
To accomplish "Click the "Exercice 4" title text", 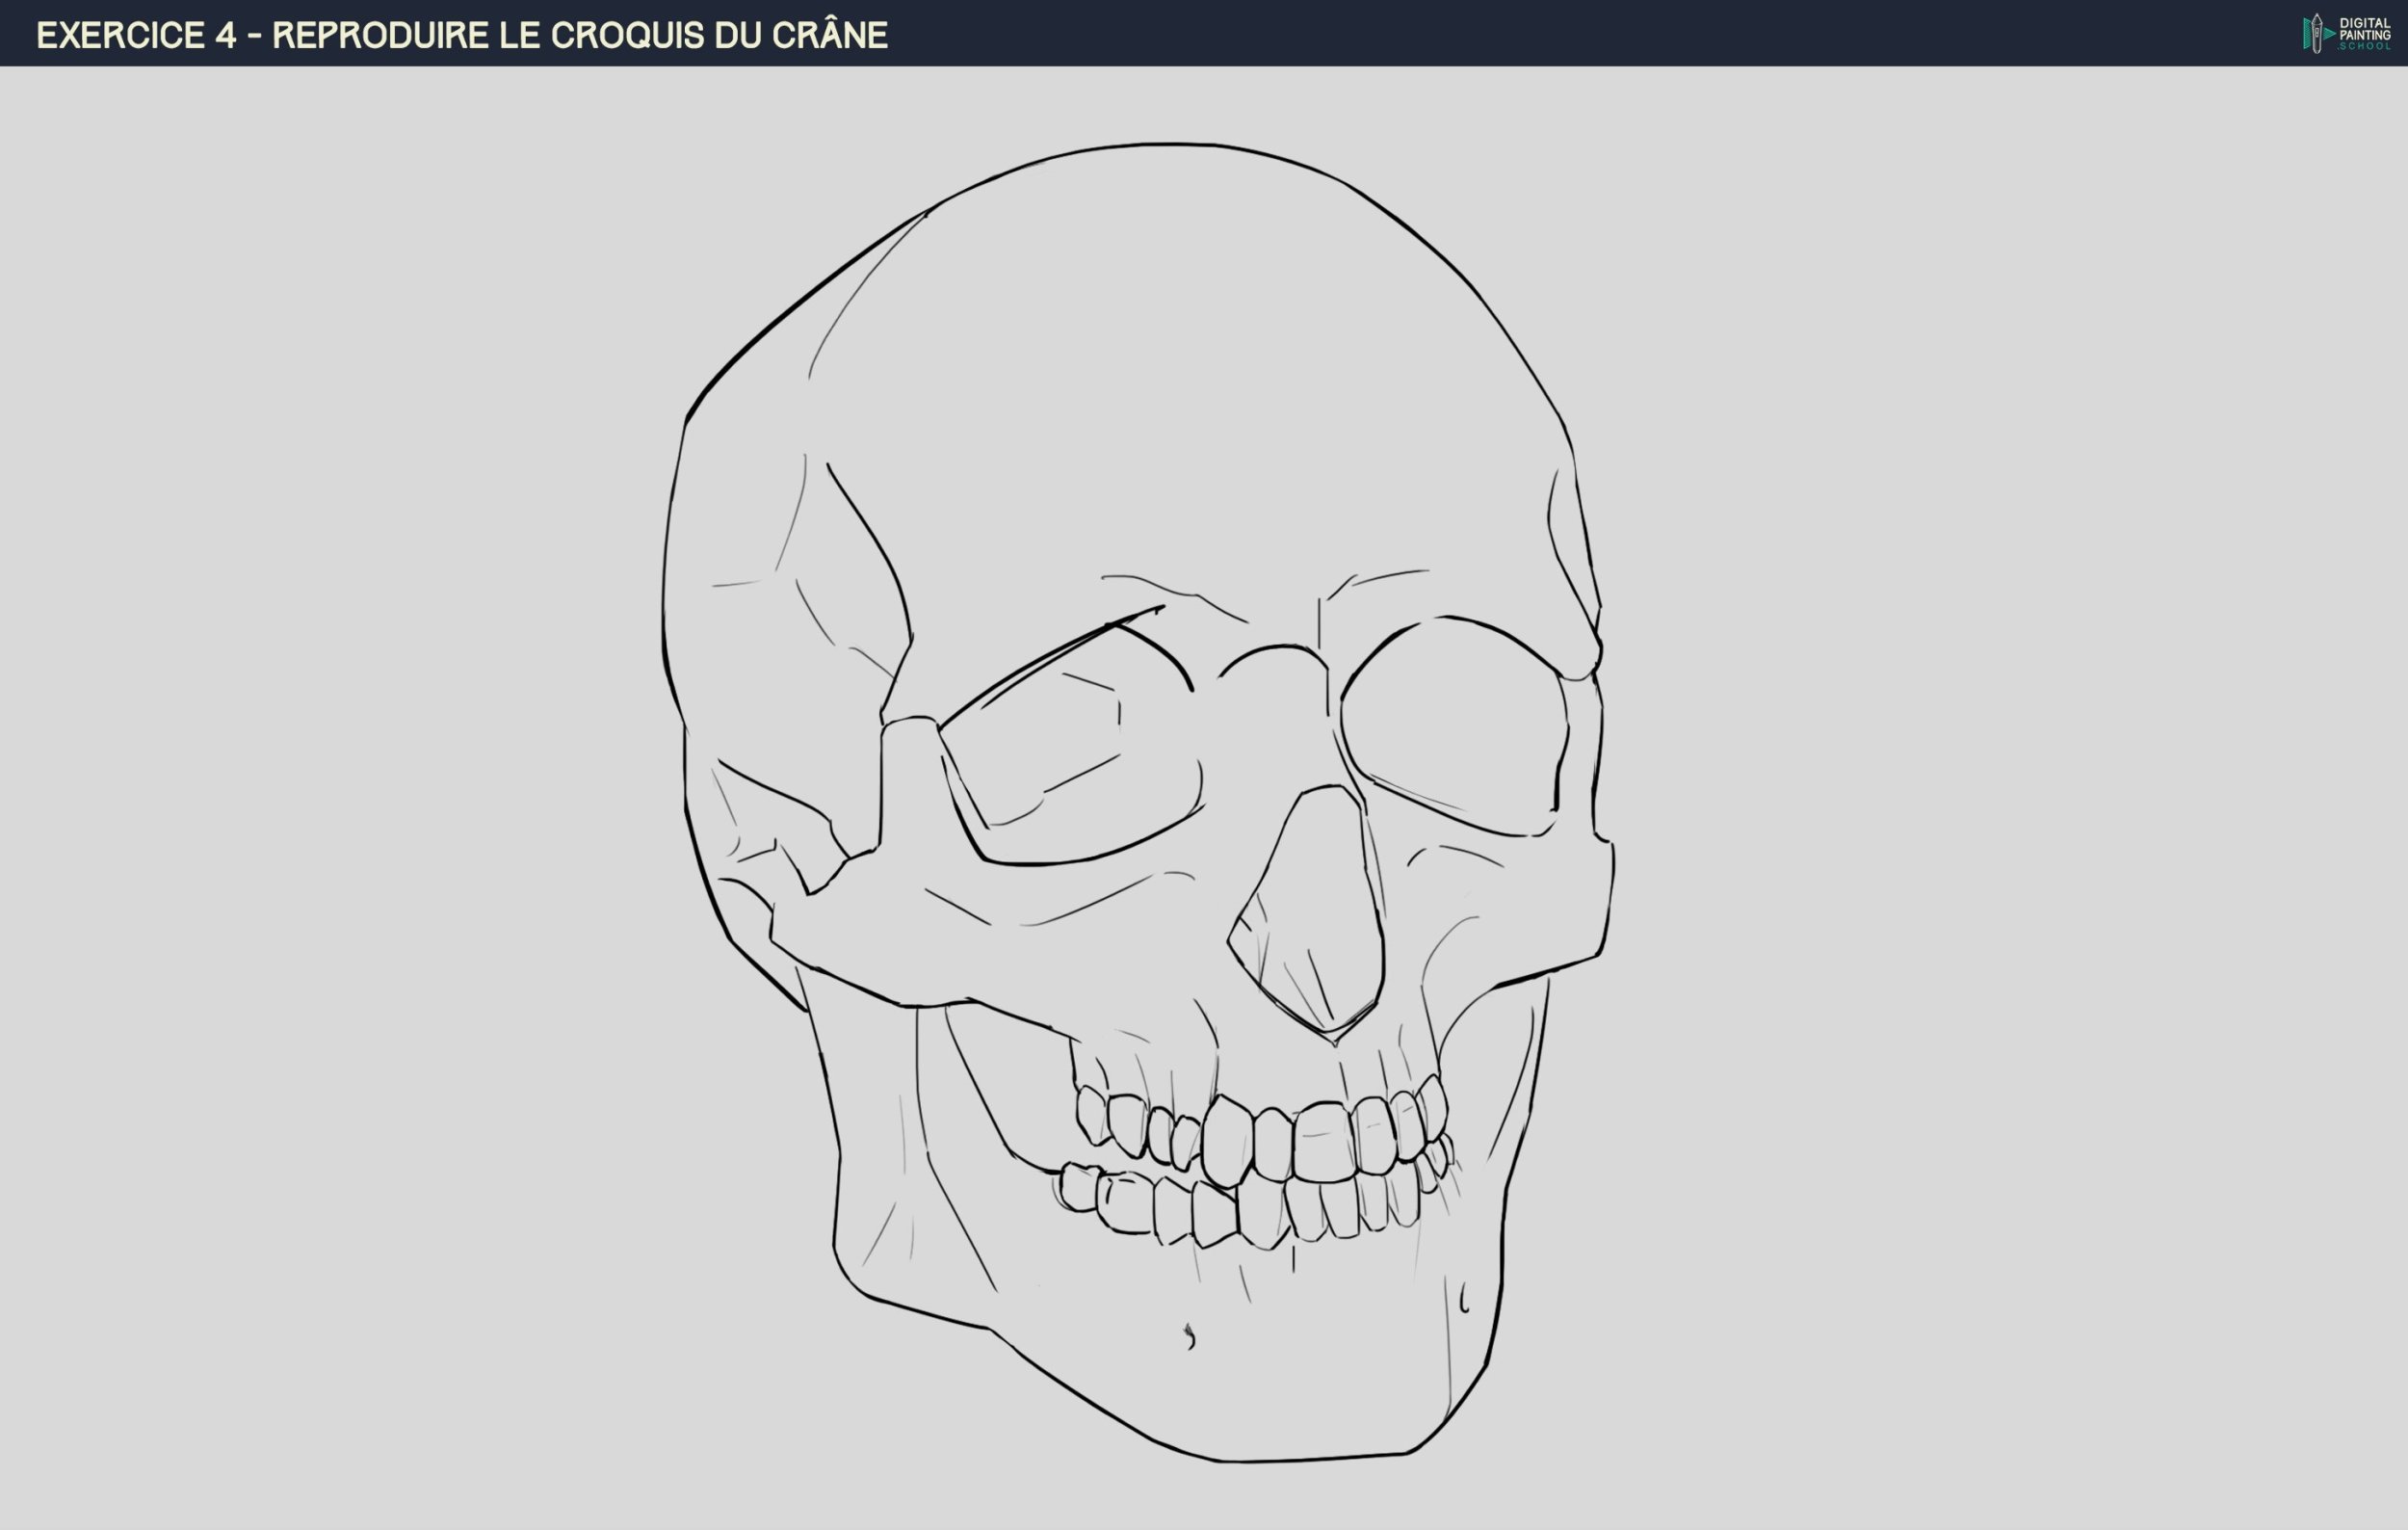I will tap(136, 35).
